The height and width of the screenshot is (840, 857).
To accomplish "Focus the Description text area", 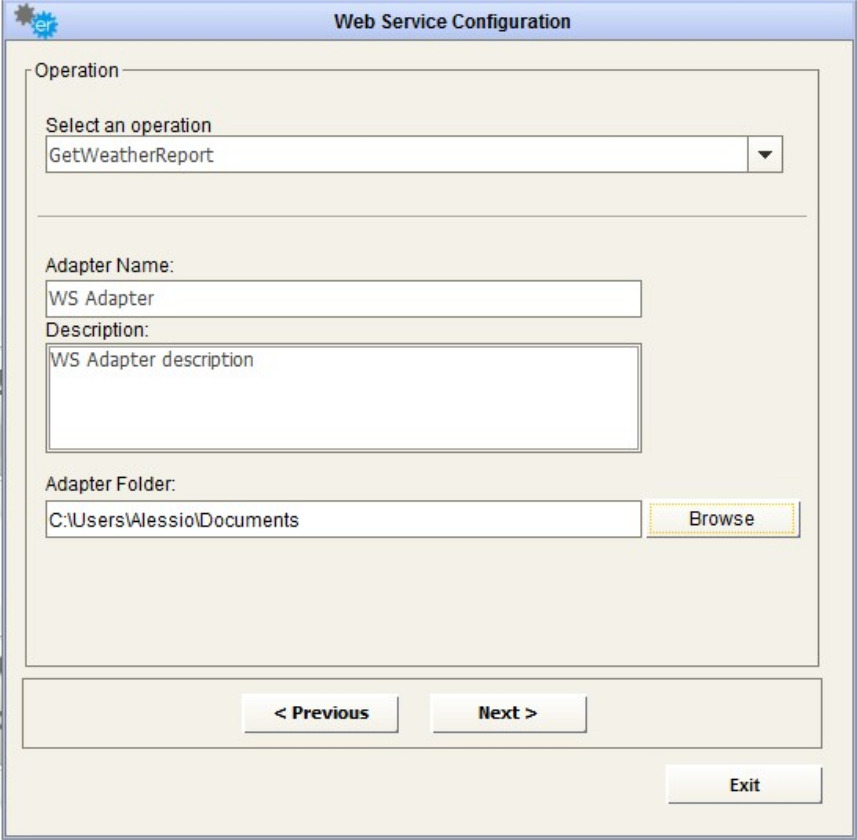I will pyautogui.click(x=343, y=398).
